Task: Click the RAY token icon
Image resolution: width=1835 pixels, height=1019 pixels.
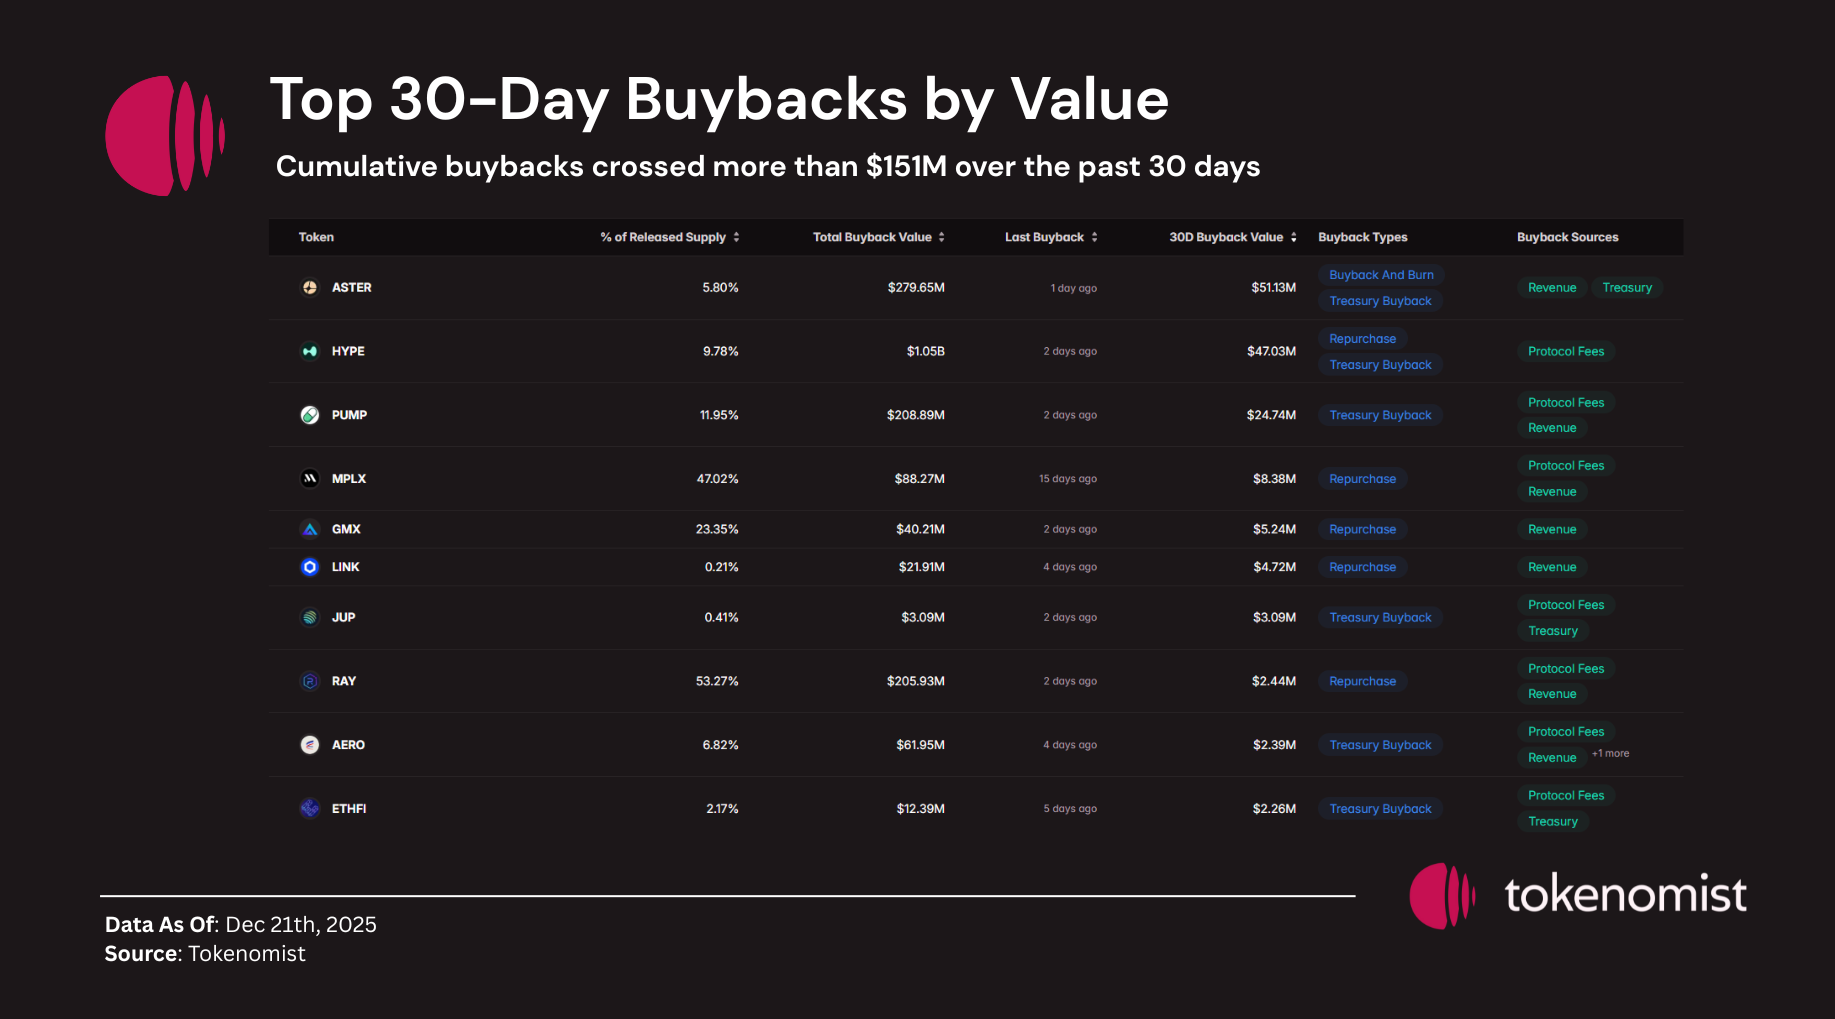Action: coord(310,681)
